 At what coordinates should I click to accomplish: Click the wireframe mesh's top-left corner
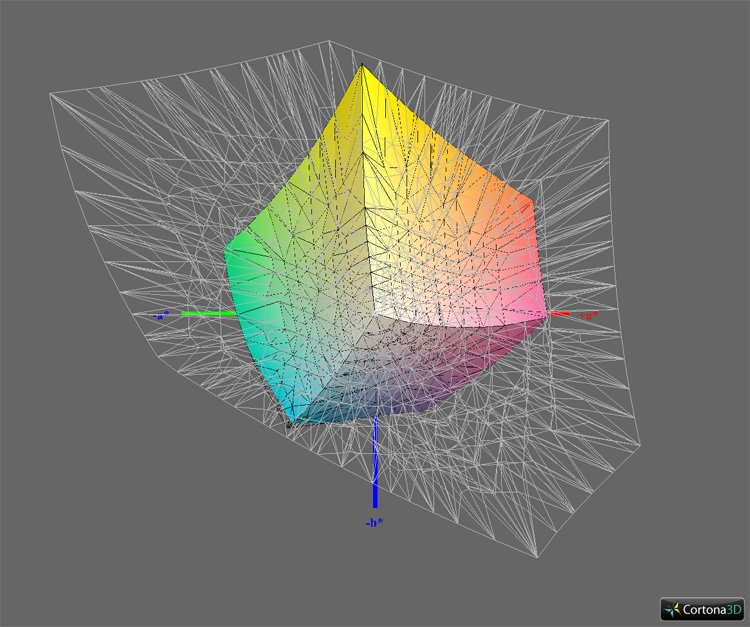(x=51, y=94)
